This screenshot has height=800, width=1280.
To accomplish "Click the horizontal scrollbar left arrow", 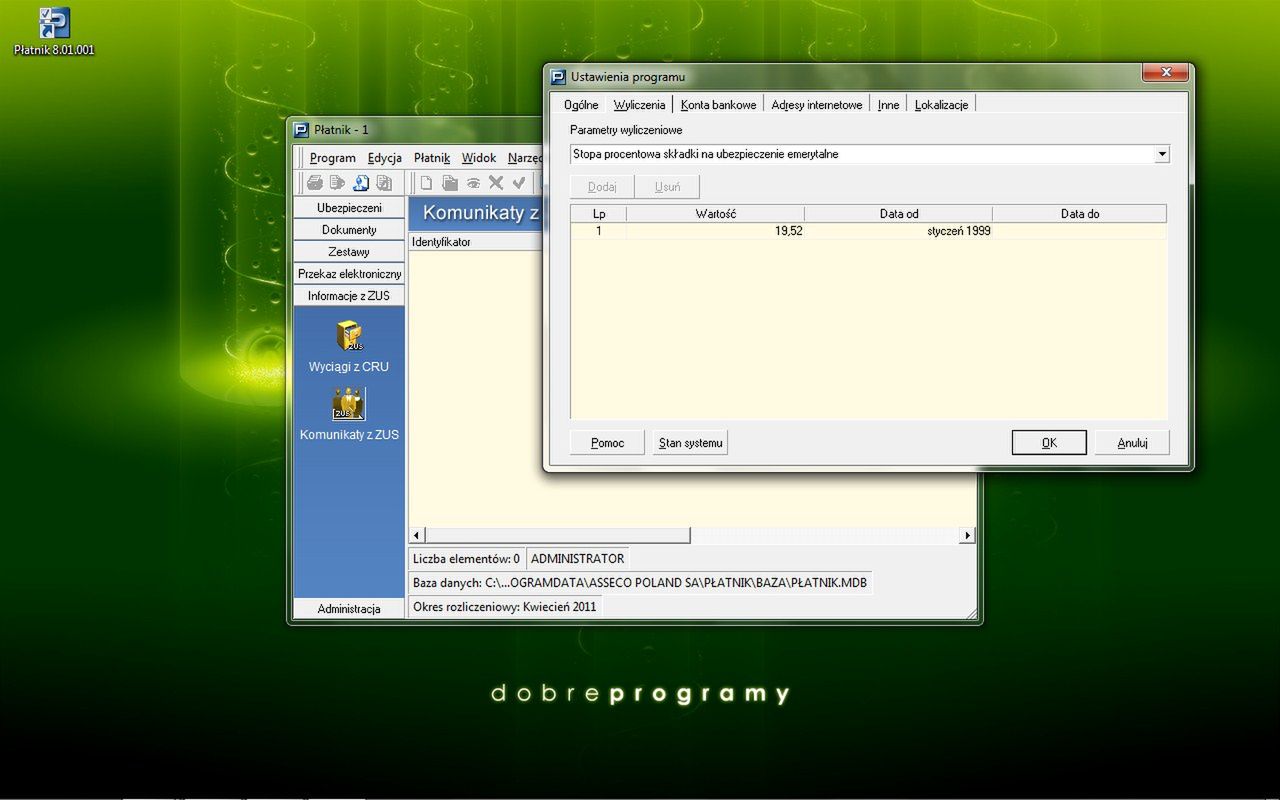I will 417,536.
